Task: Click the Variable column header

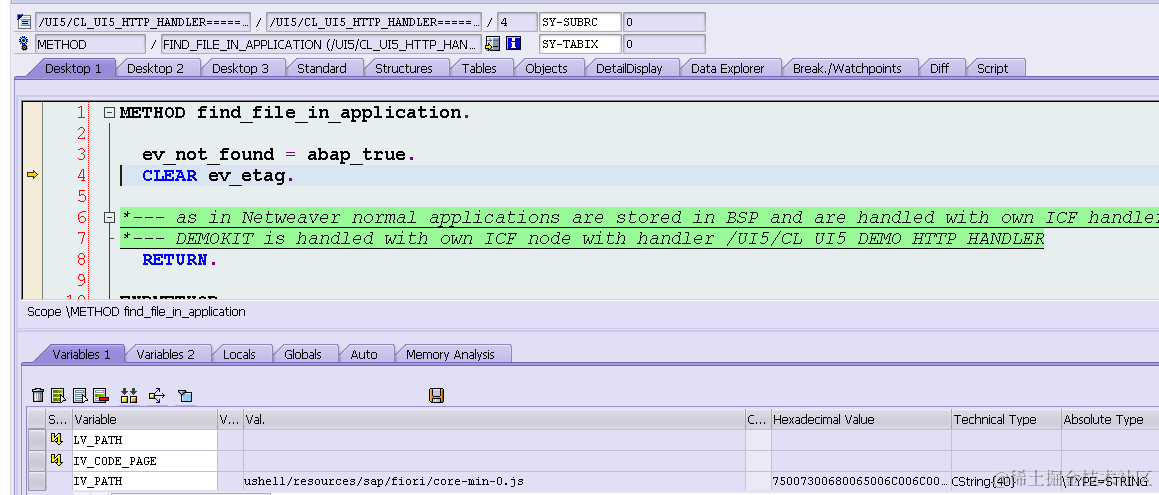Action: [x=145, y=419]
